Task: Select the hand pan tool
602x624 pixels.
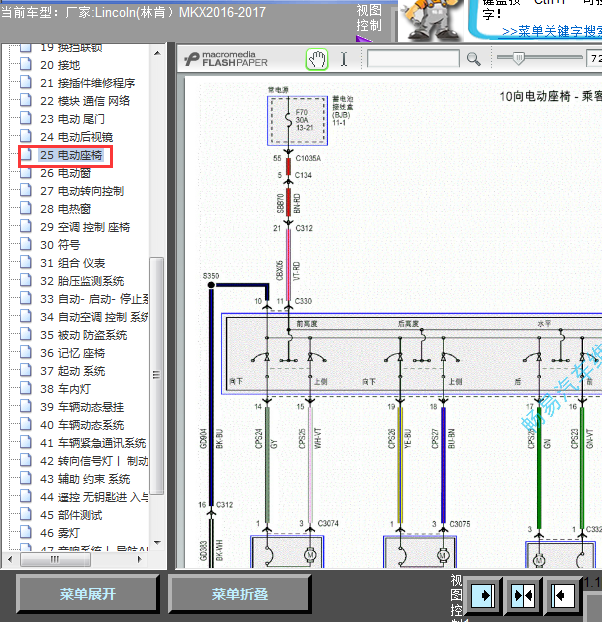Action: click(317, 59)
